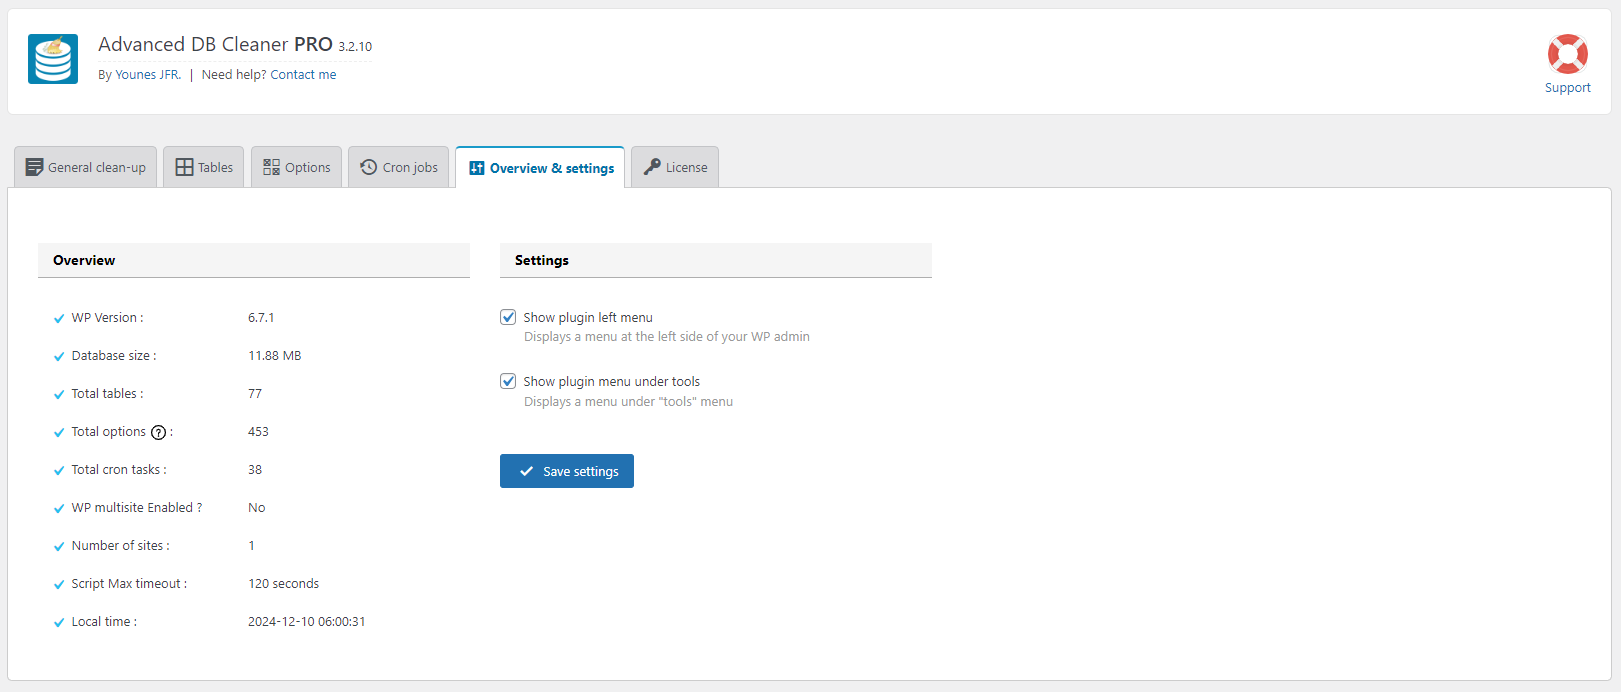1621x692 pixels.
Task: Open the Contact me link
Action: [x=303, y=75]
